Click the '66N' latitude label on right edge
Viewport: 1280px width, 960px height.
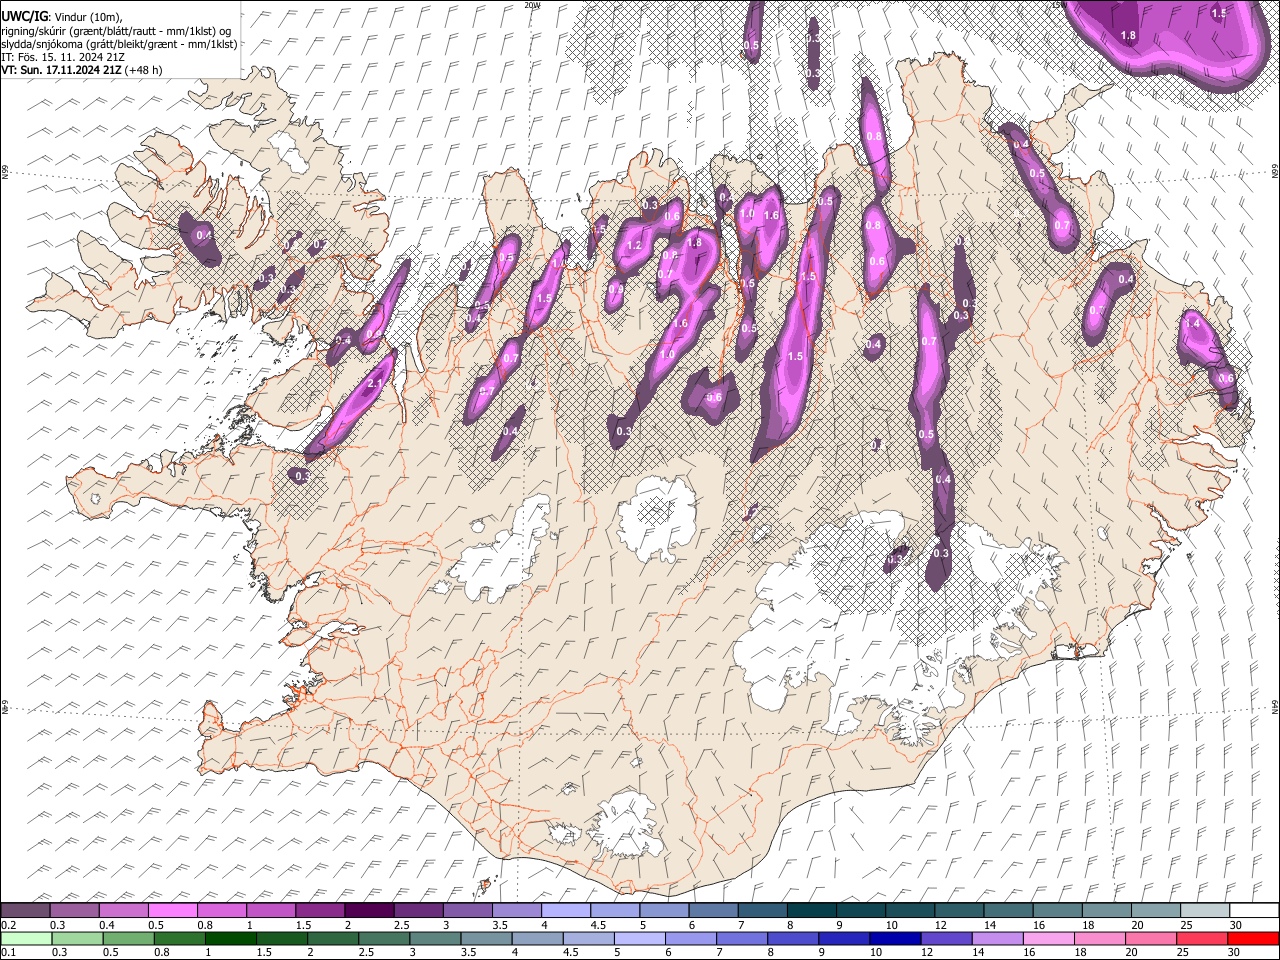1275,173
